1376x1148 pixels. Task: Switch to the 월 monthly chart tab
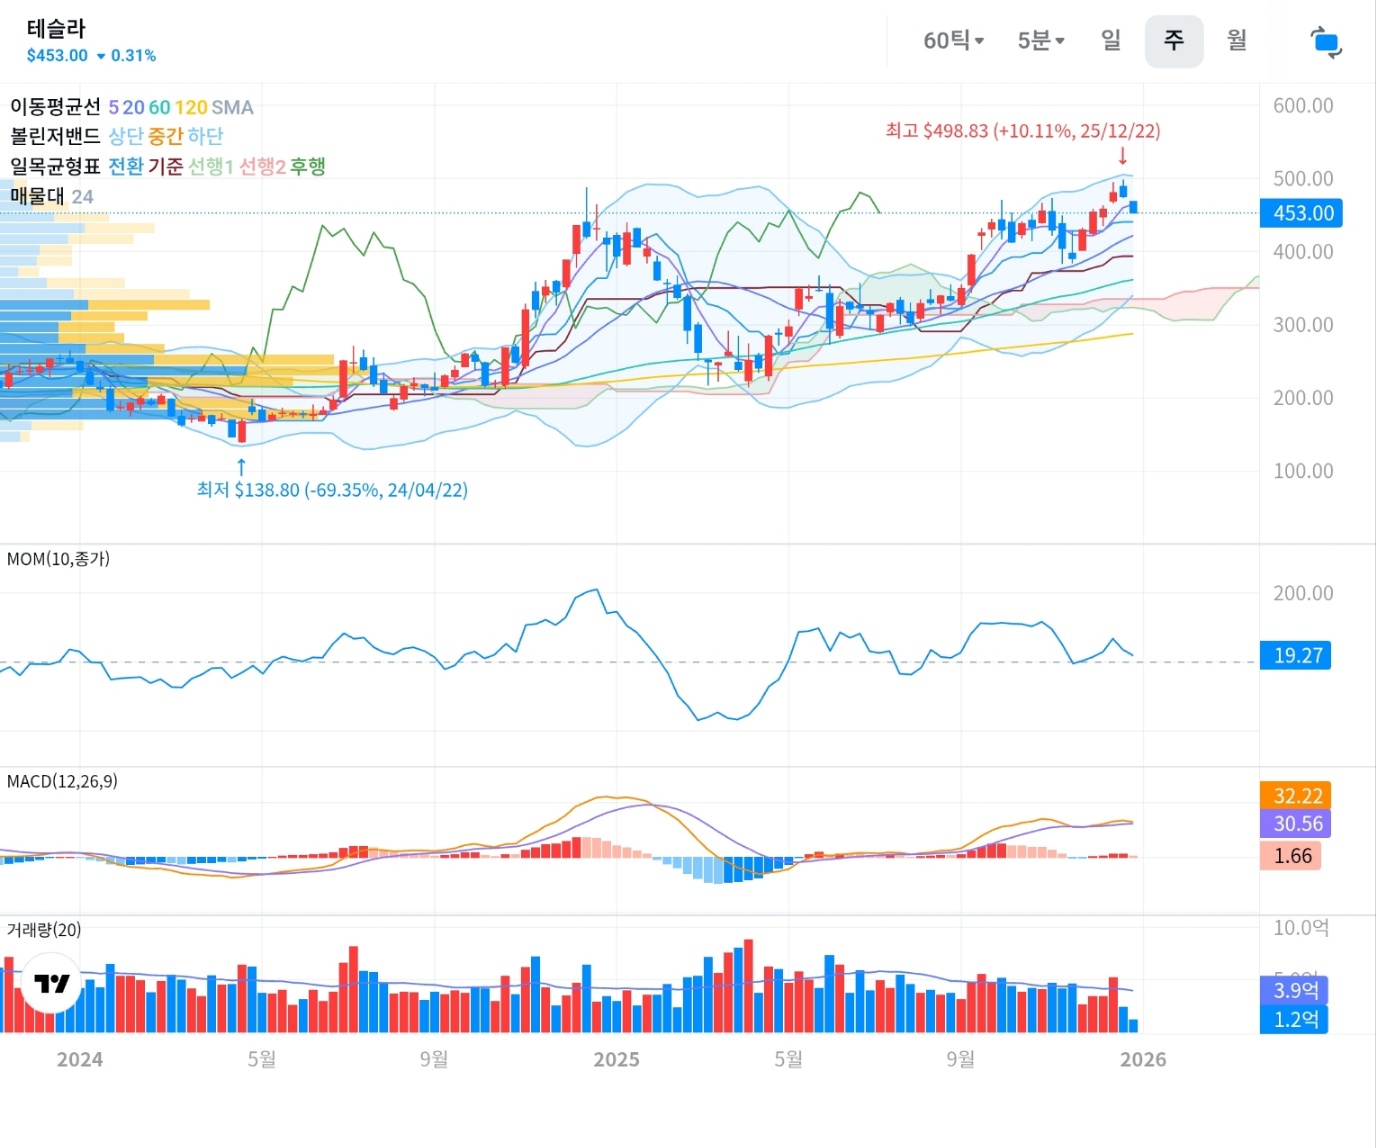1237,41
